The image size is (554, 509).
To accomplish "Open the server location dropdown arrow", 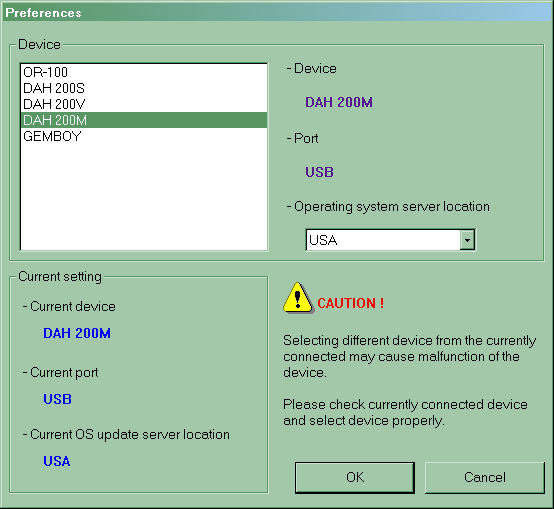I will tap(467, 240).
